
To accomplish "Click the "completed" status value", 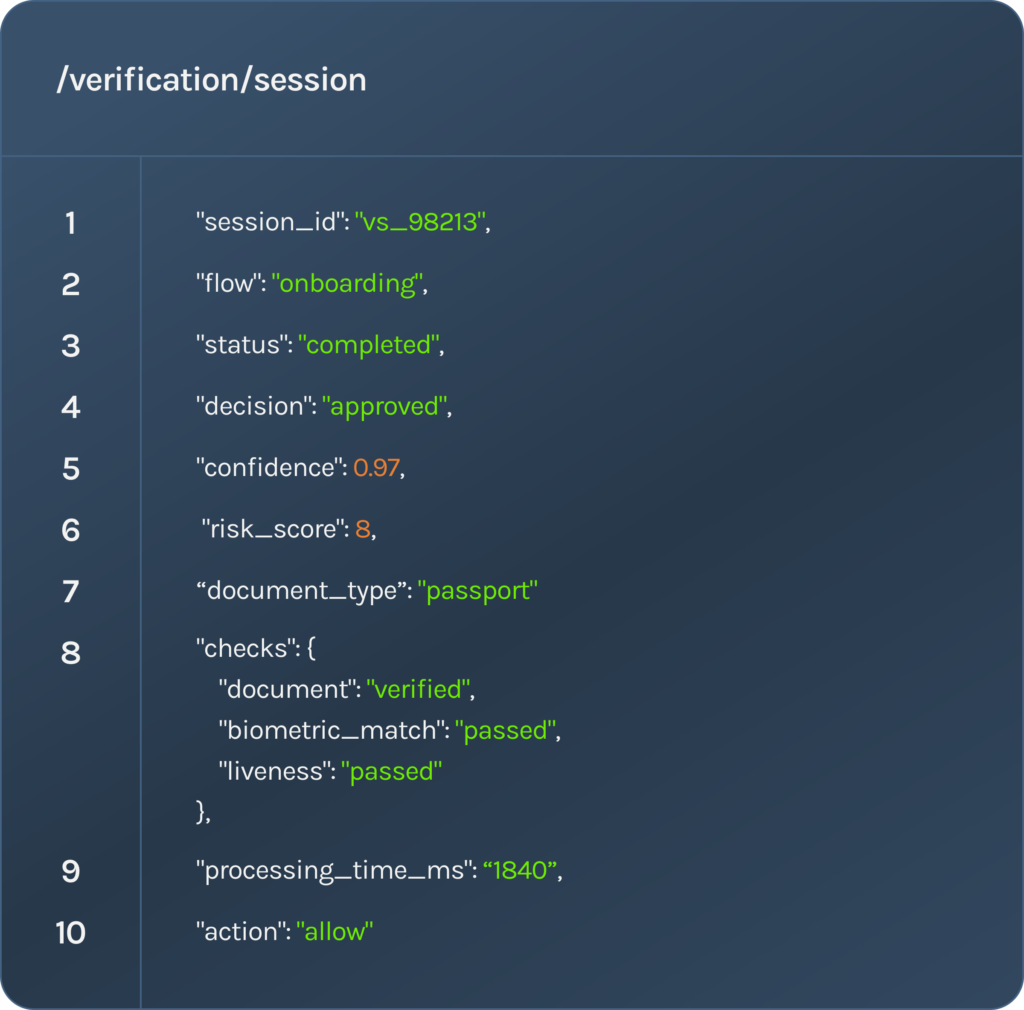I will click(369, 345).
